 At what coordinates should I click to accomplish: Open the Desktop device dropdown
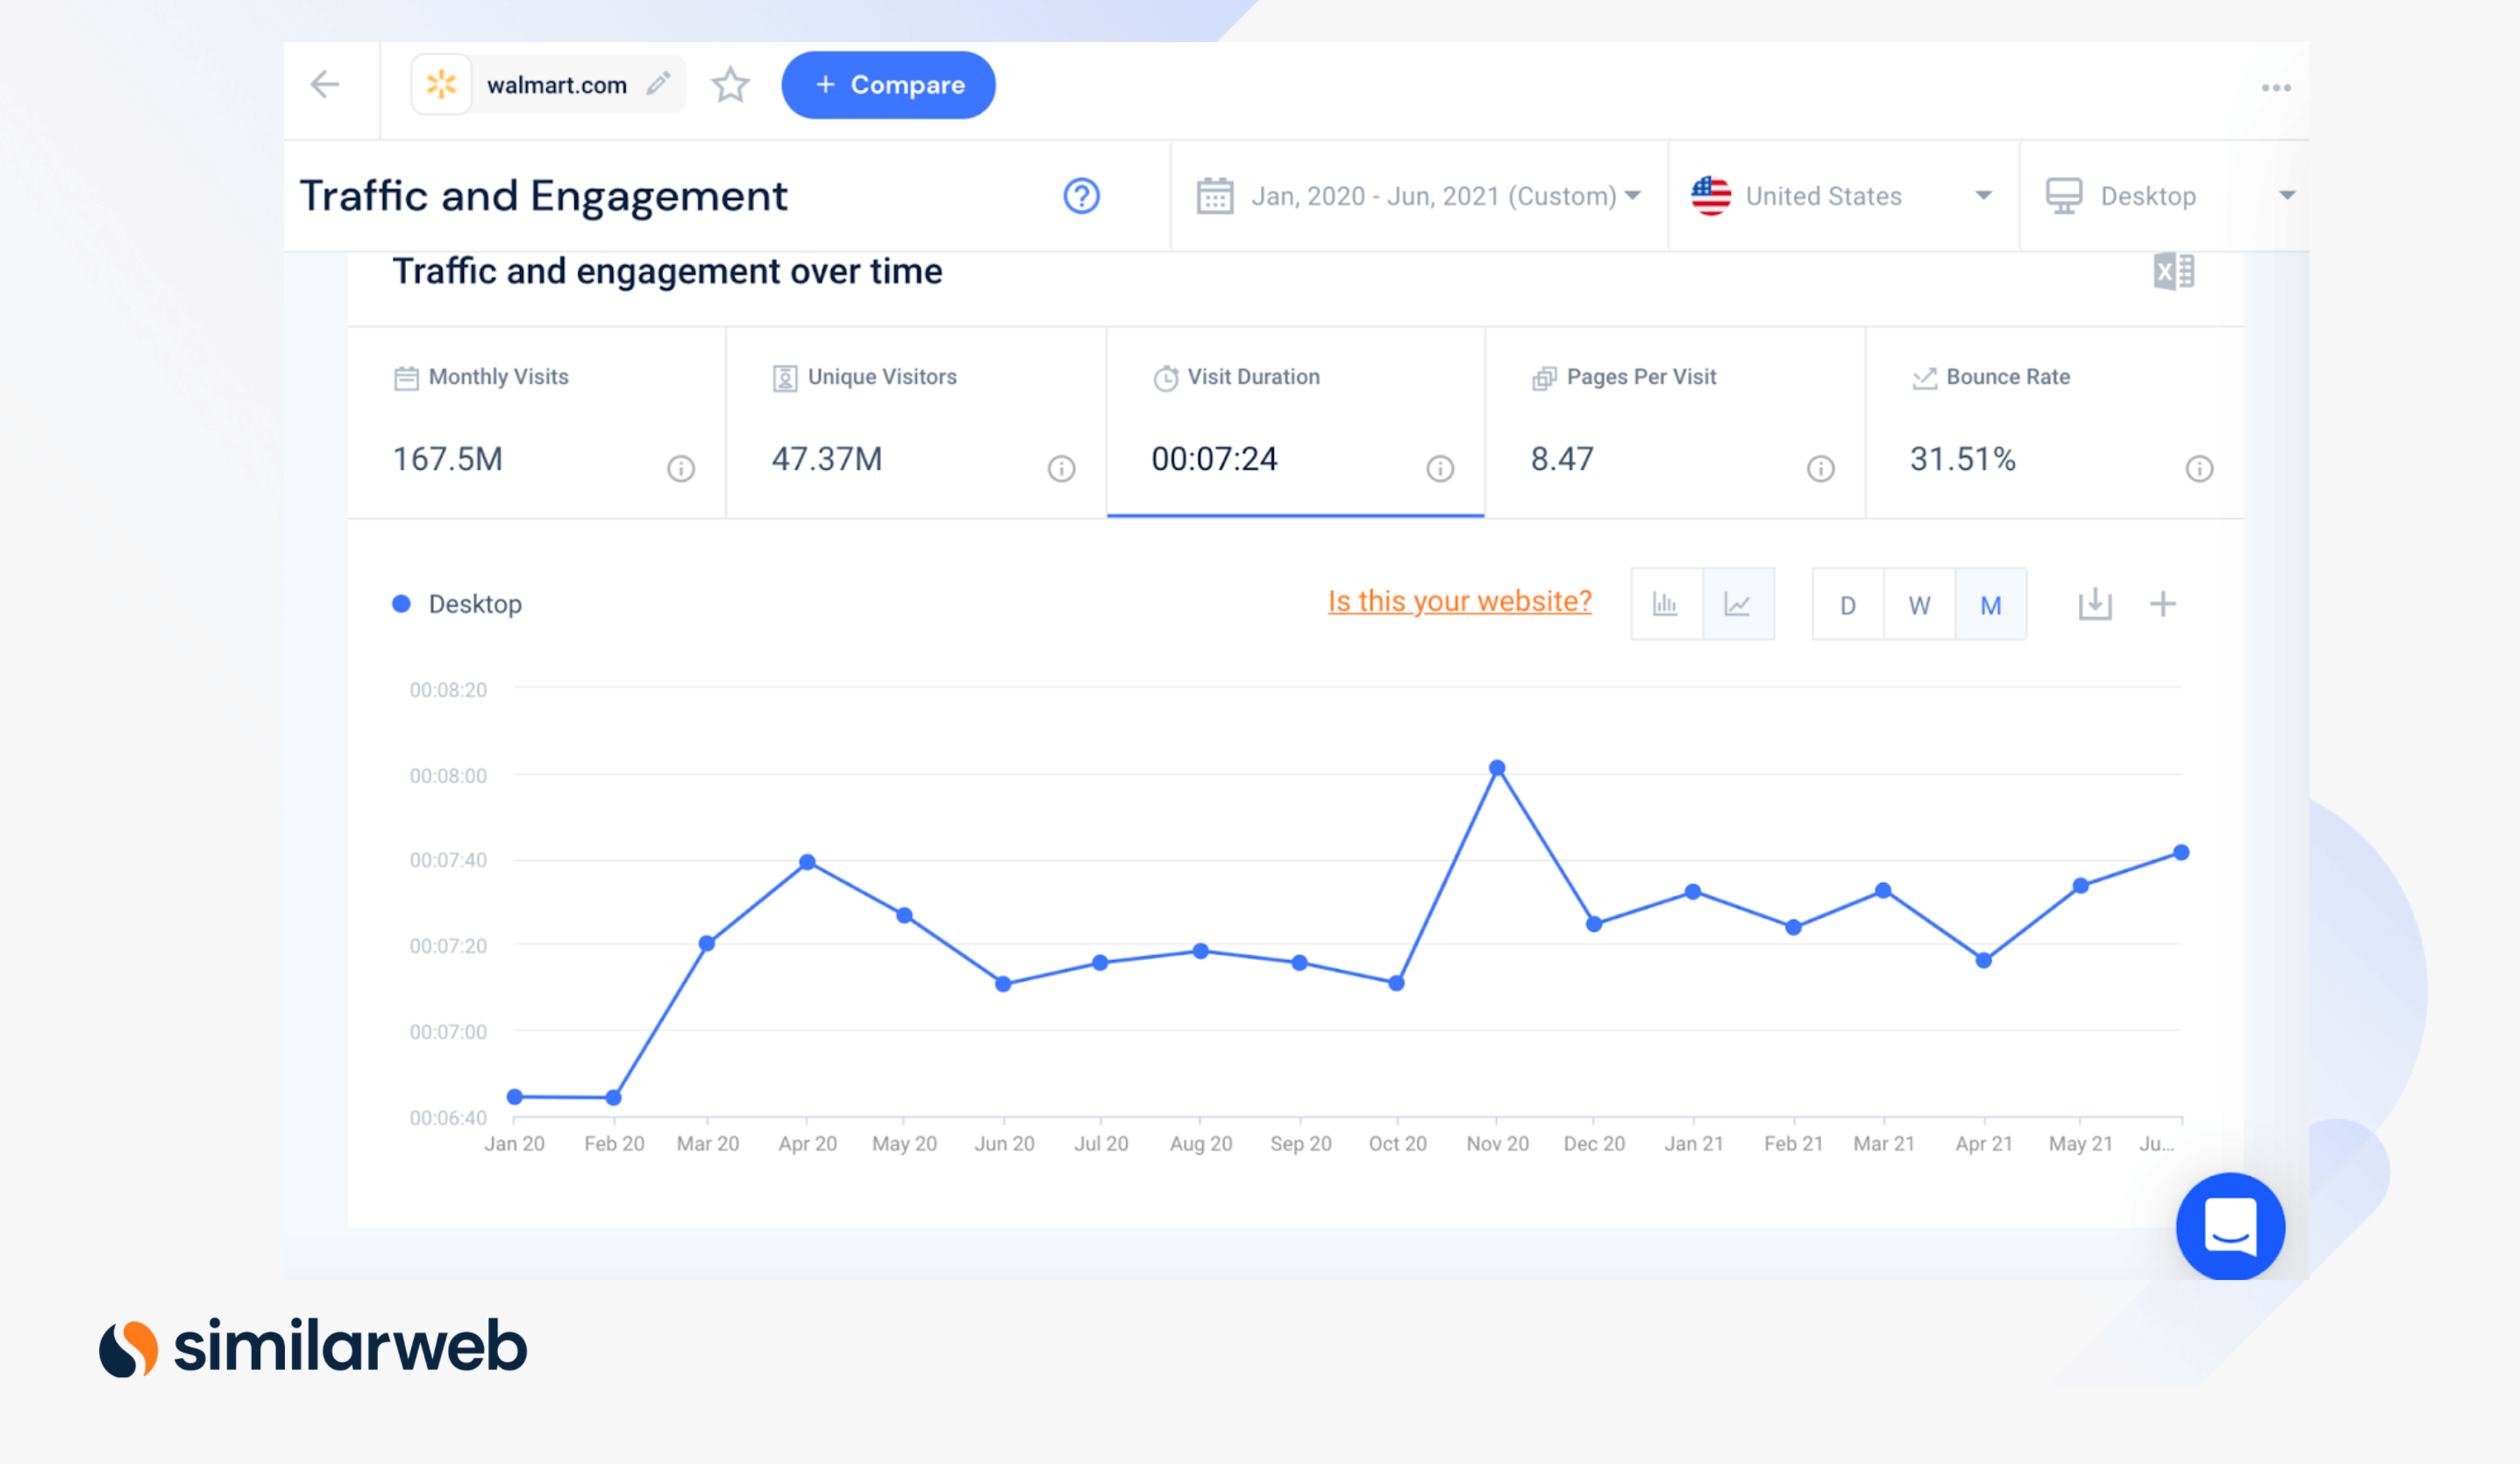(x=2166, y=196)
